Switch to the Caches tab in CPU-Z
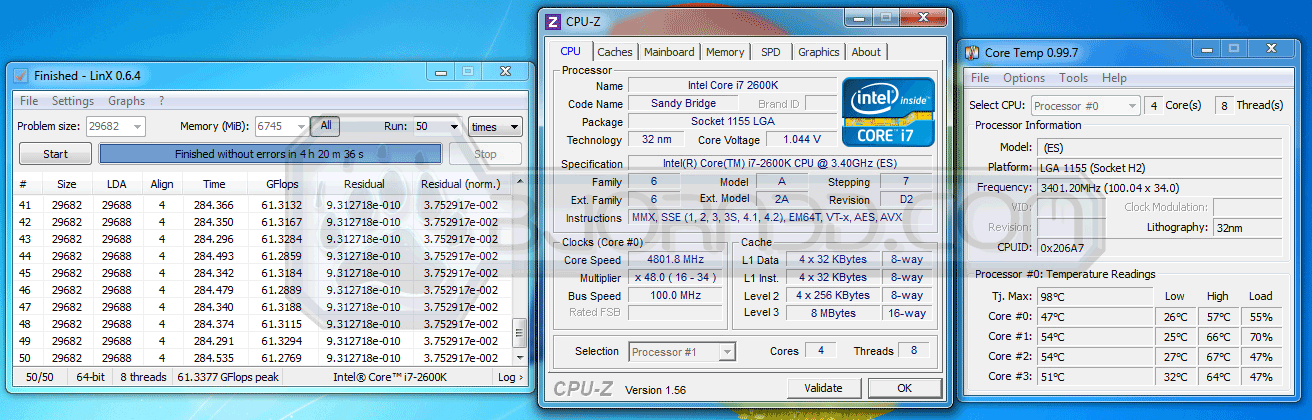This screenshot has height=420, width=1312. tap(615, 52)
